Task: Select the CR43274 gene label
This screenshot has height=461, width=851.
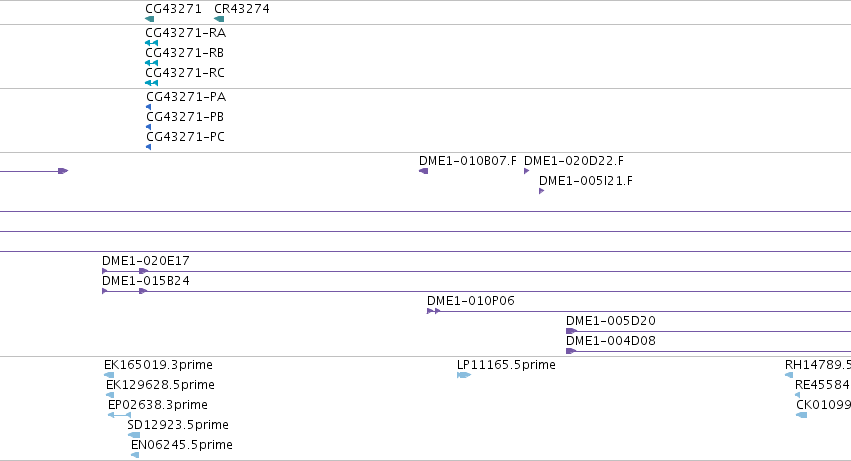Action: click(x=242, y=9)
